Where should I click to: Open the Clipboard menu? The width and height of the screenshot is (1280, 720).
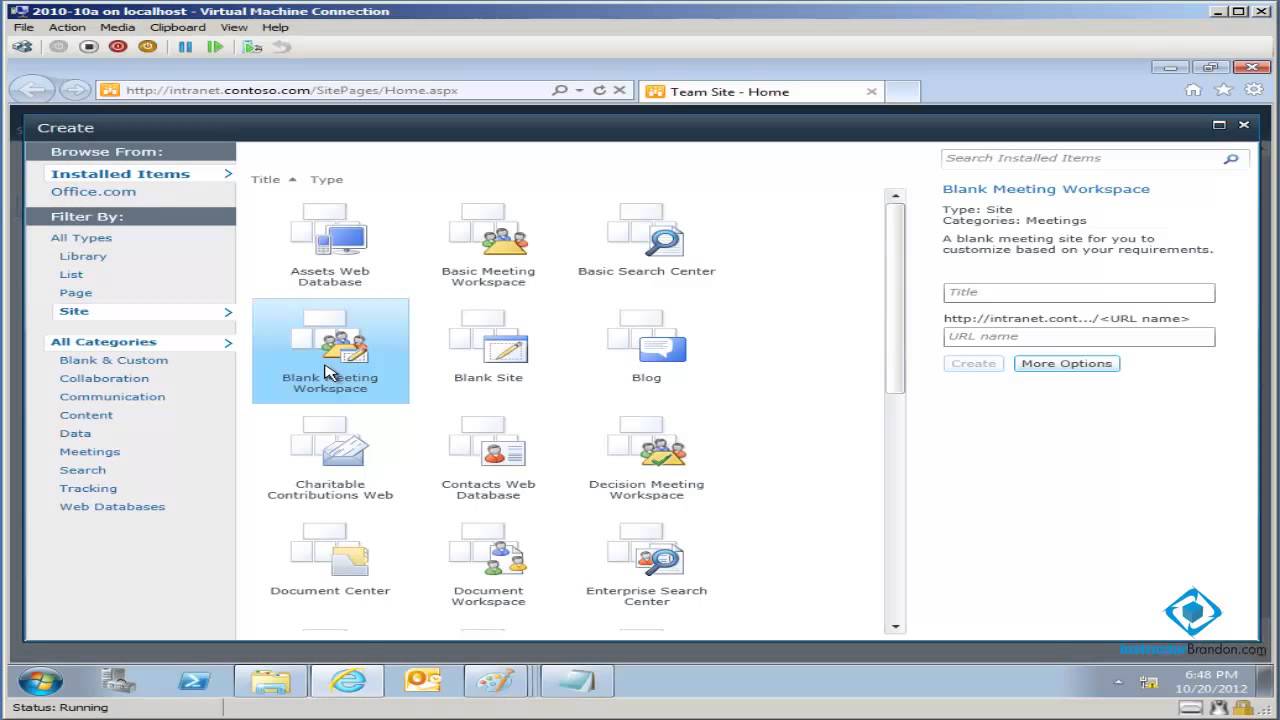click(x=178, y=27)
